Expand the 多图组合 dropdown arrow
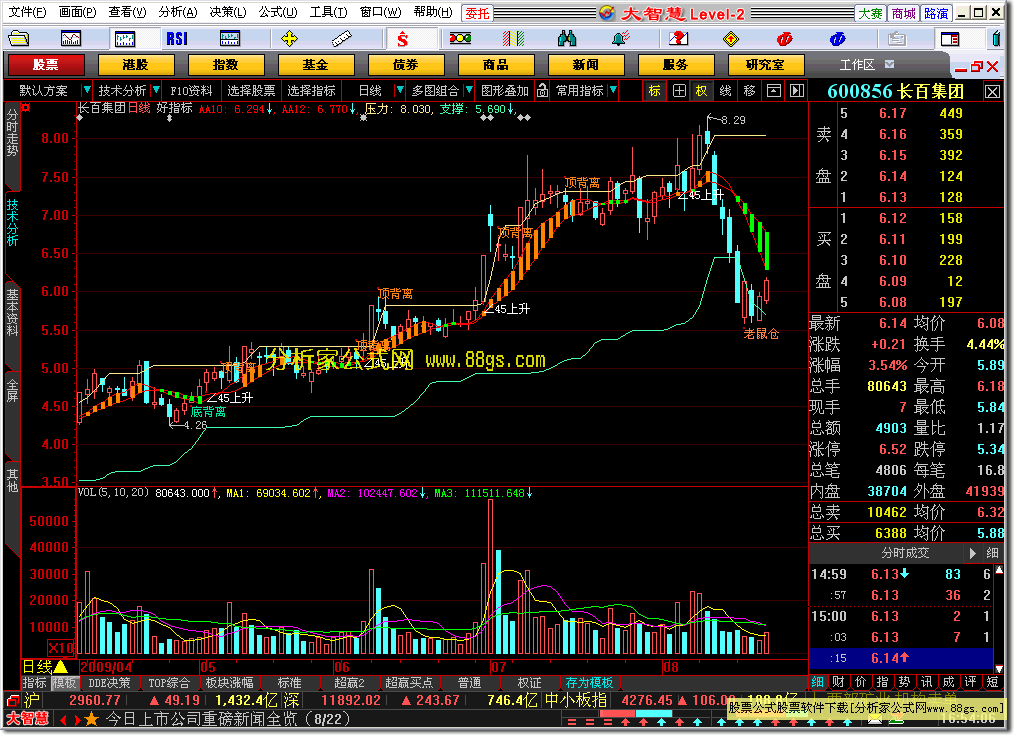The width and height of the screenshot is (1017, 737). coord(469,90)
